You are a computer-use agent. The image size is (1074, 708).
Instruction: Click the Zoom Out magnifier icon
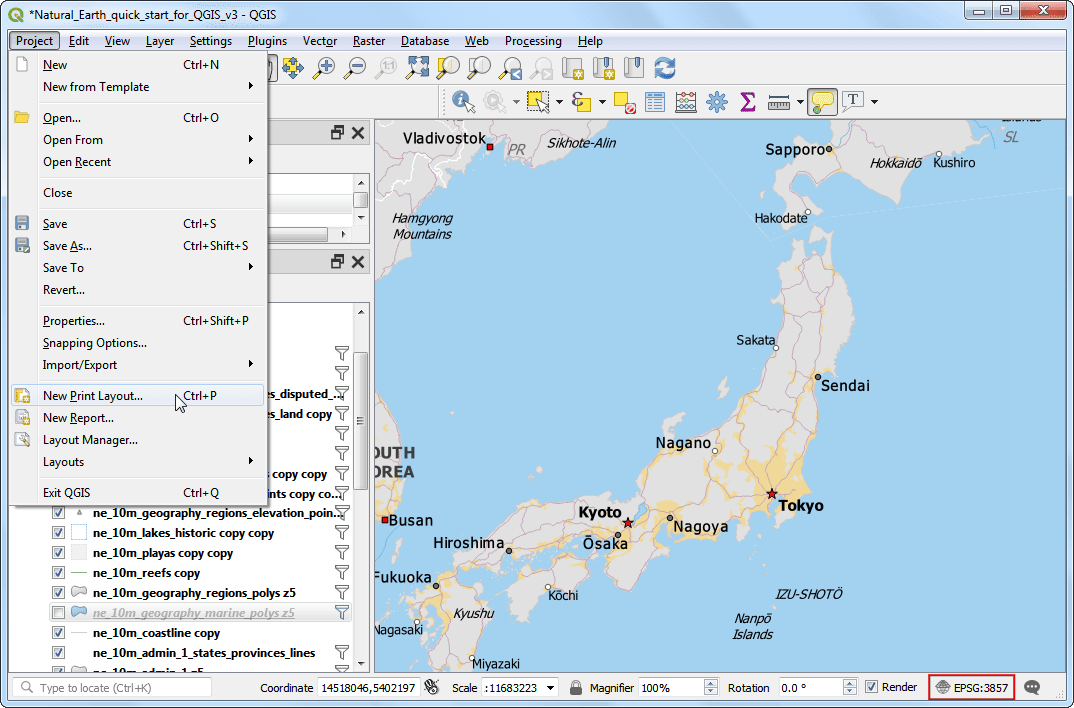pos(355,67)
